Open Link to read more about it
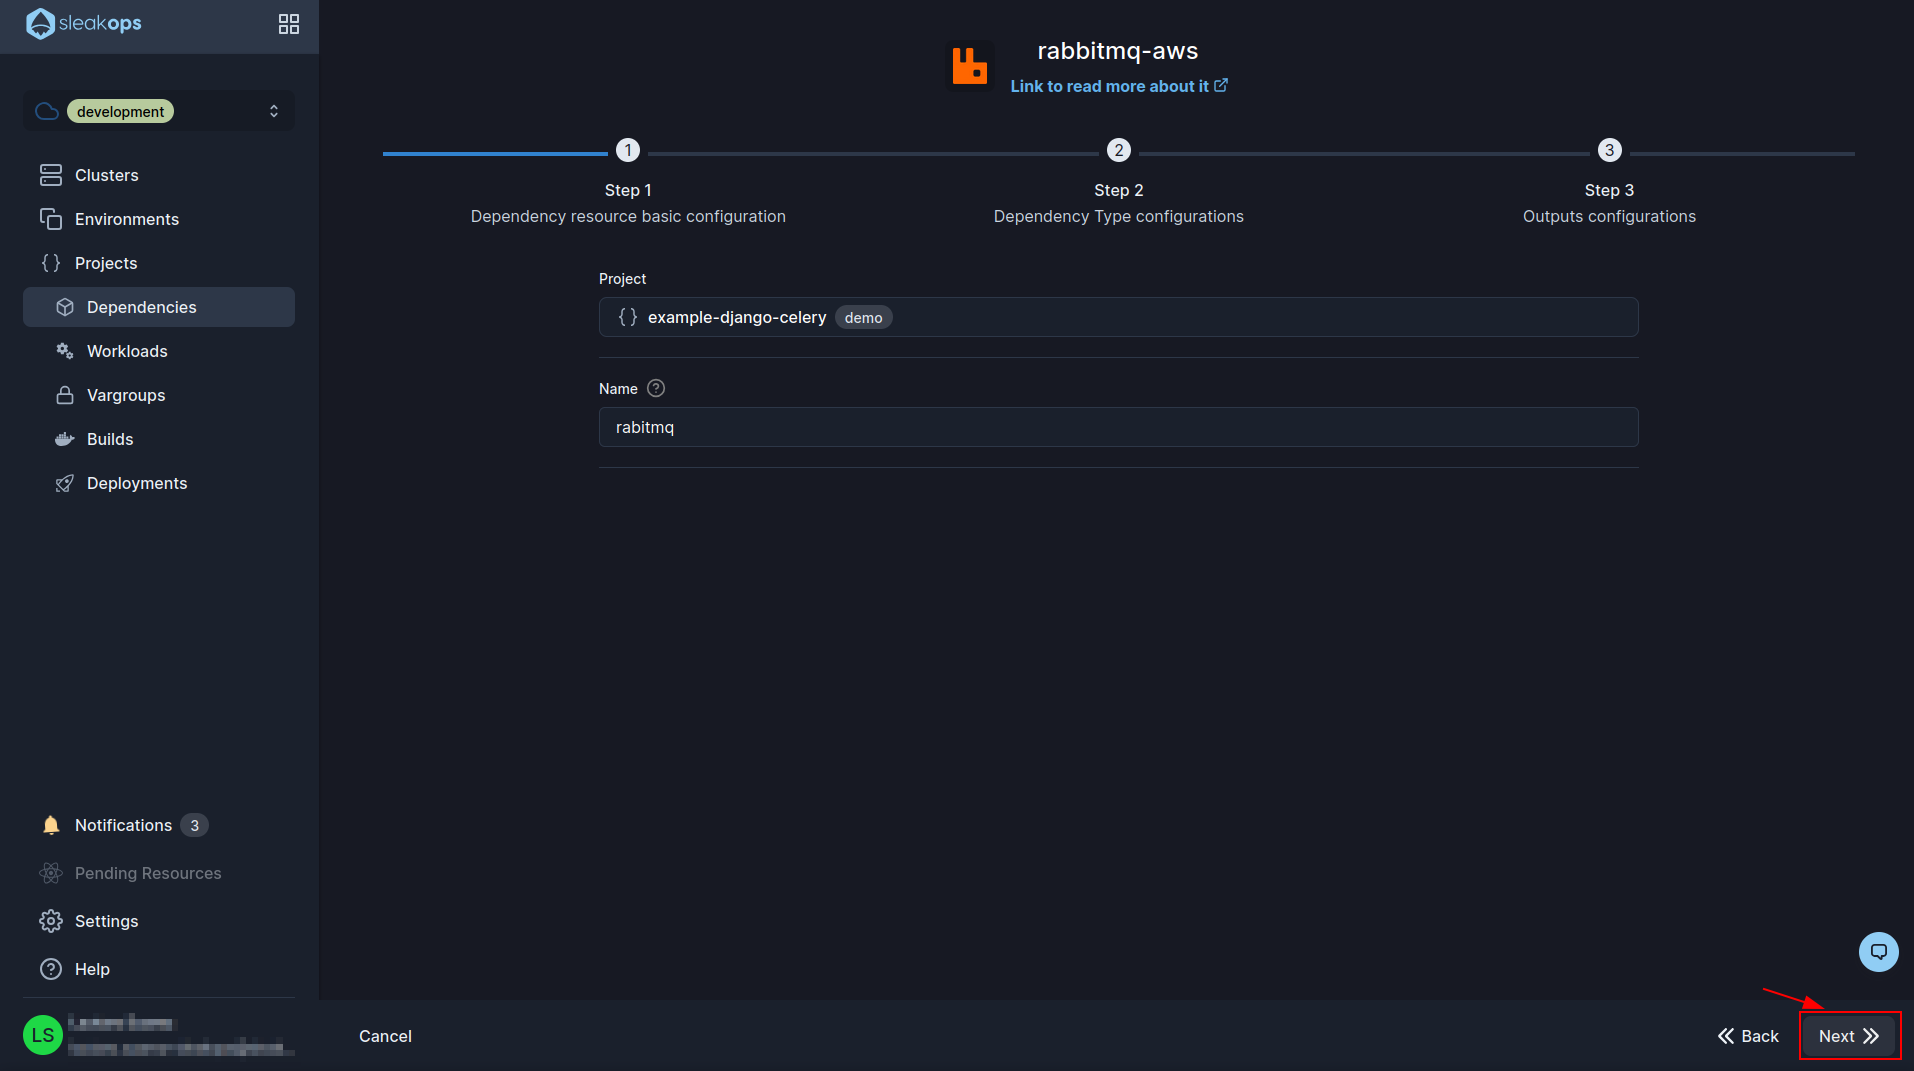This screenshot has width=1914, height=1071. (x=1119, y=86)
